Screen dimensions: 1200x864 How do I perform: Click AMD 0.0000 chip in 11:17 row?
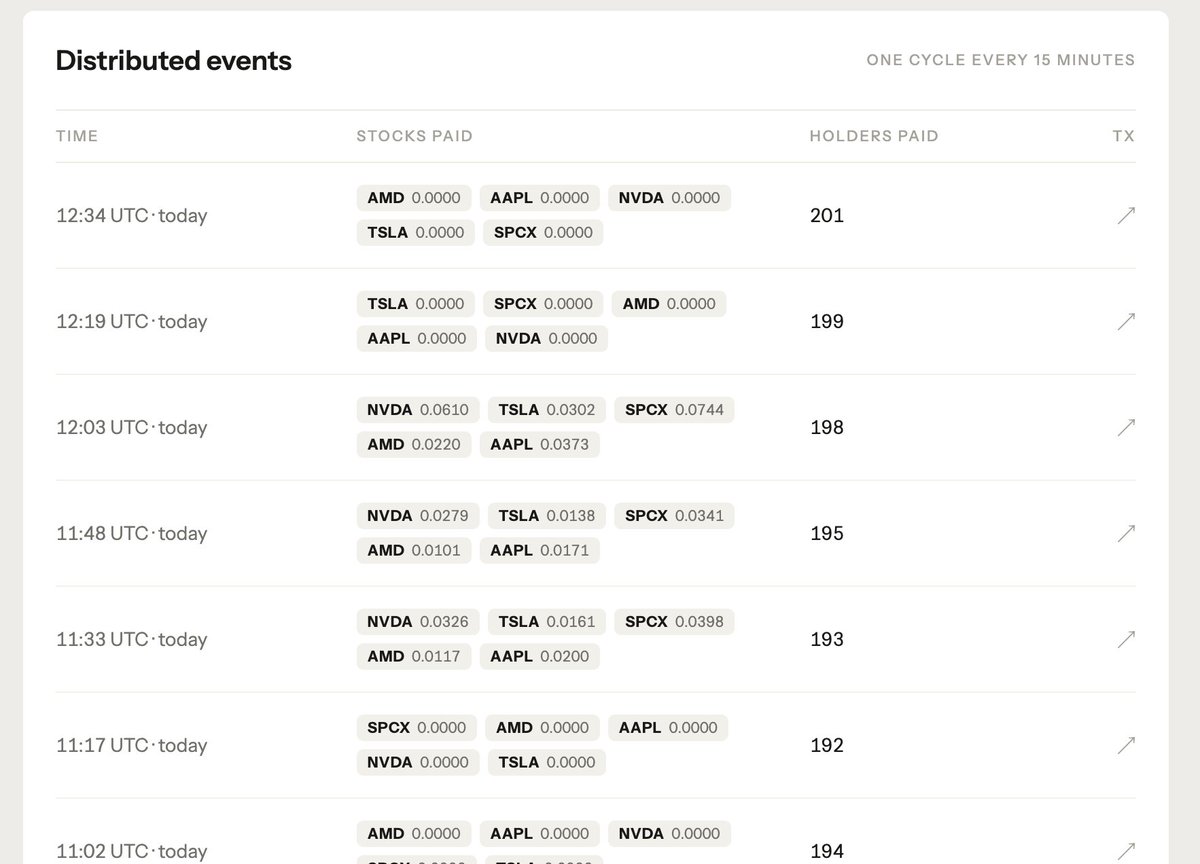pos(543,728)
